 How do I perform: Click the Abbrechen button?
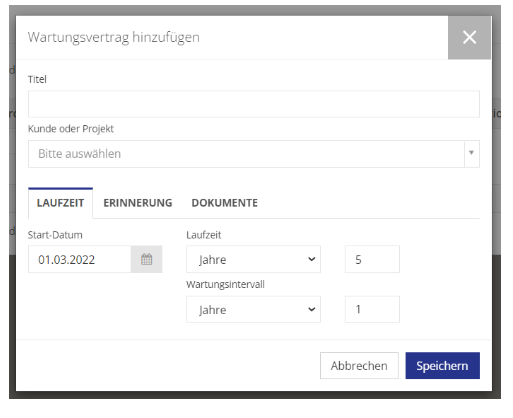[x=359, y=366]
